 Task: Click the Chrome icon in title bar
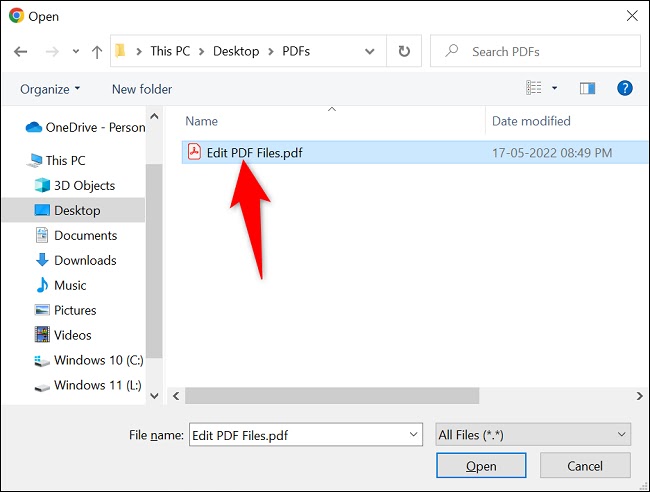17,16
